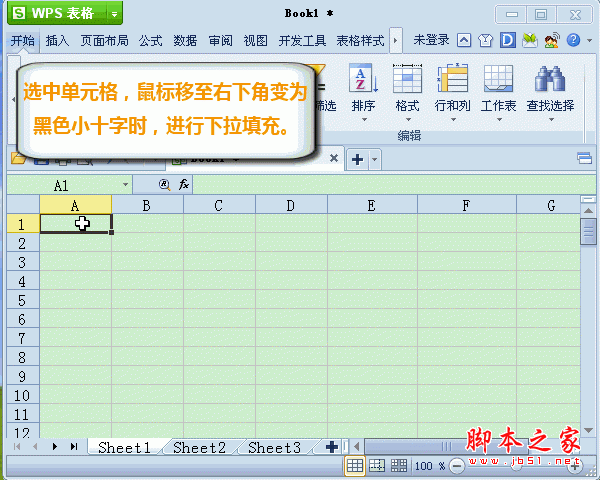
Task: Expand the 工作表 dropdown arrow
Action: [x=499, y=119]
